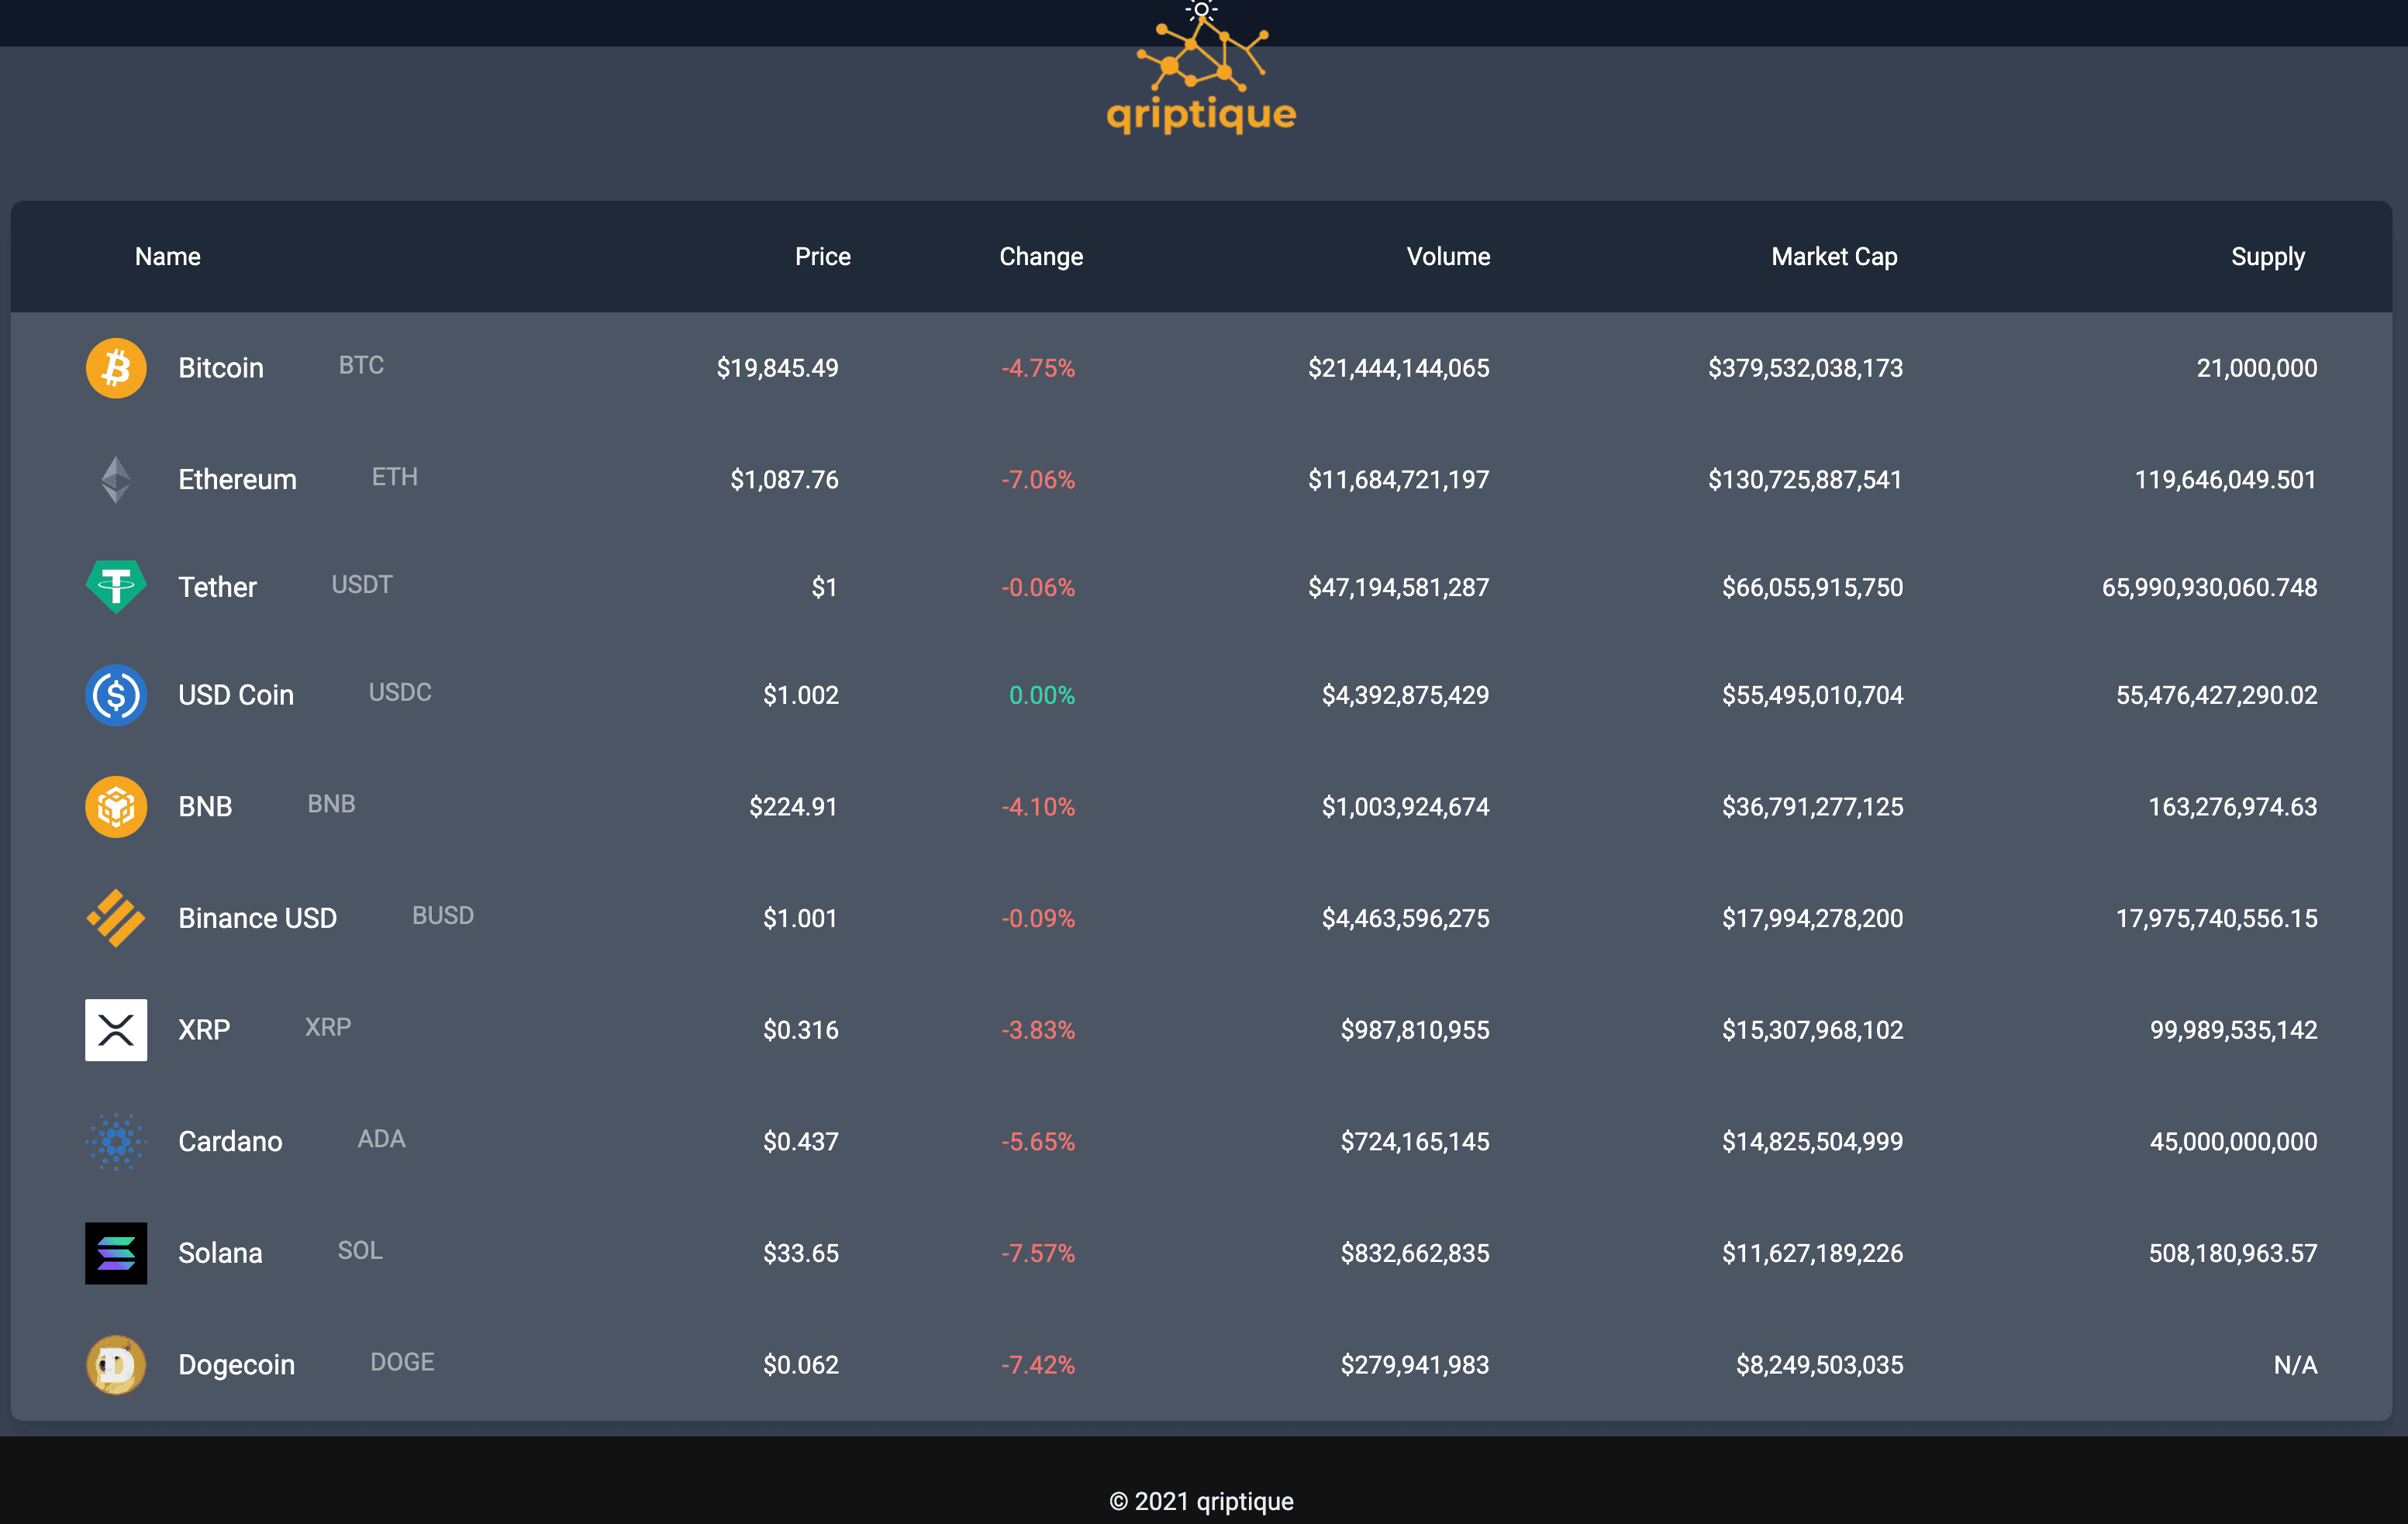Open the Dogecoin name link
2408x1524 pixels.
coord(236,1365)
